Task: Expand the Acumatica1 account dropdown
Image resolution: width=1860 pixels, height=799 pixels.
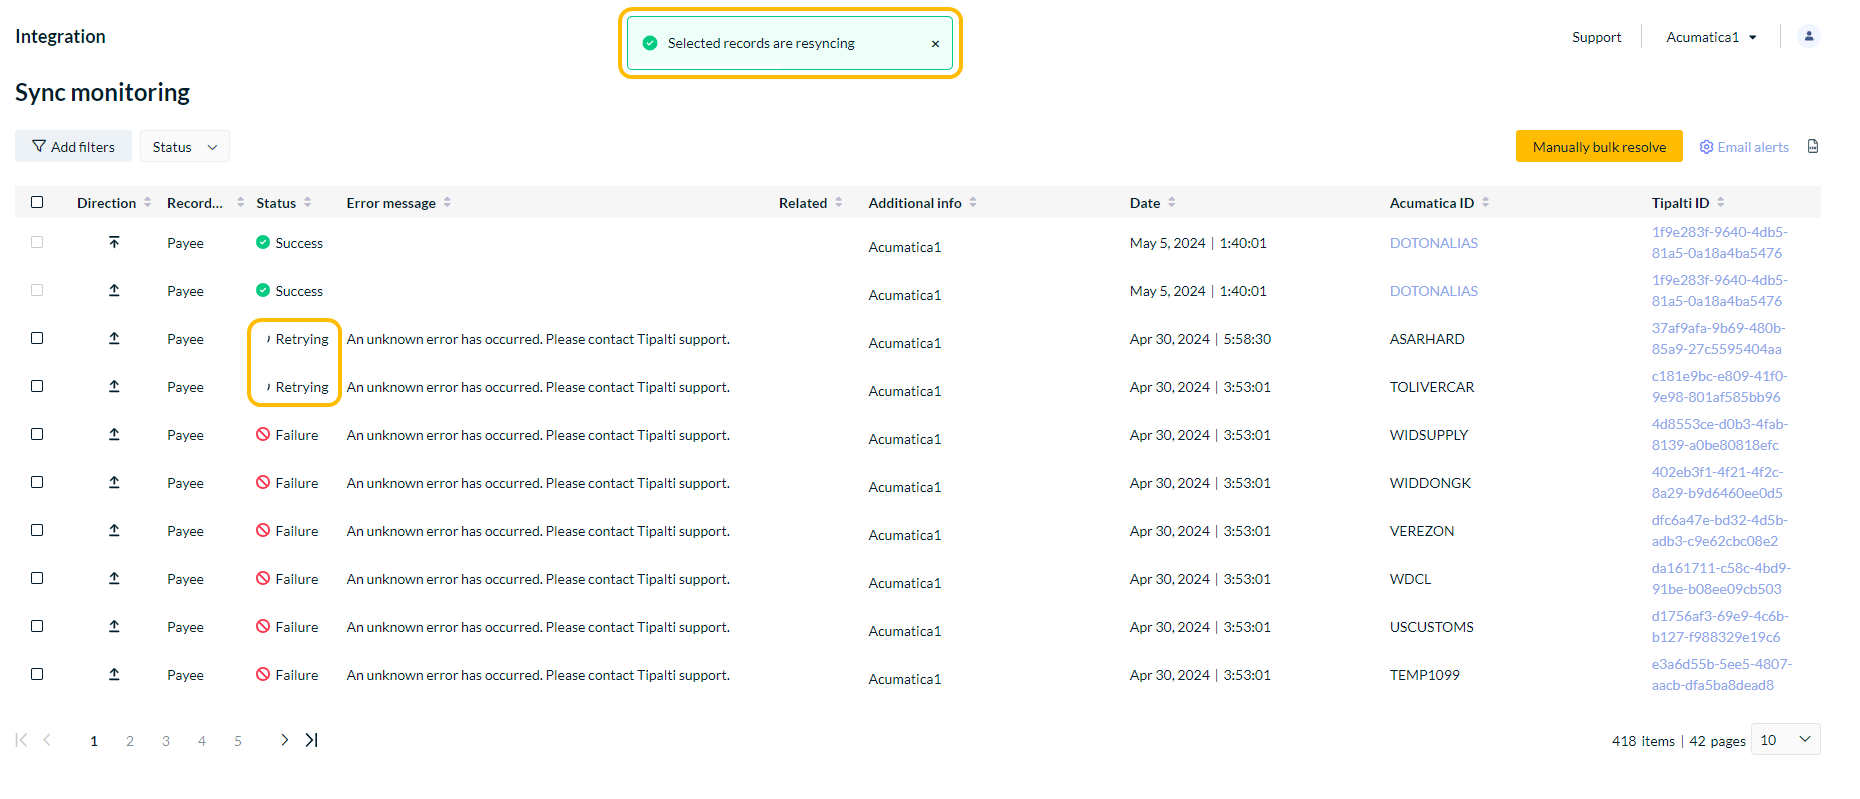Action: pos(1711,37)
